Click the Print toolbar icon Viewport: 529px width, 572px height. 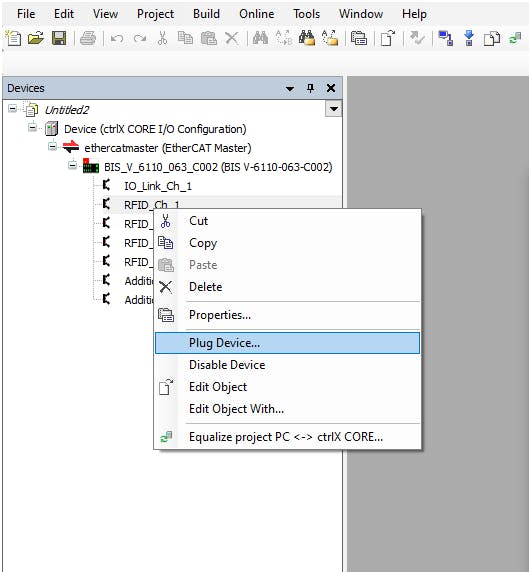click(88, 38)
